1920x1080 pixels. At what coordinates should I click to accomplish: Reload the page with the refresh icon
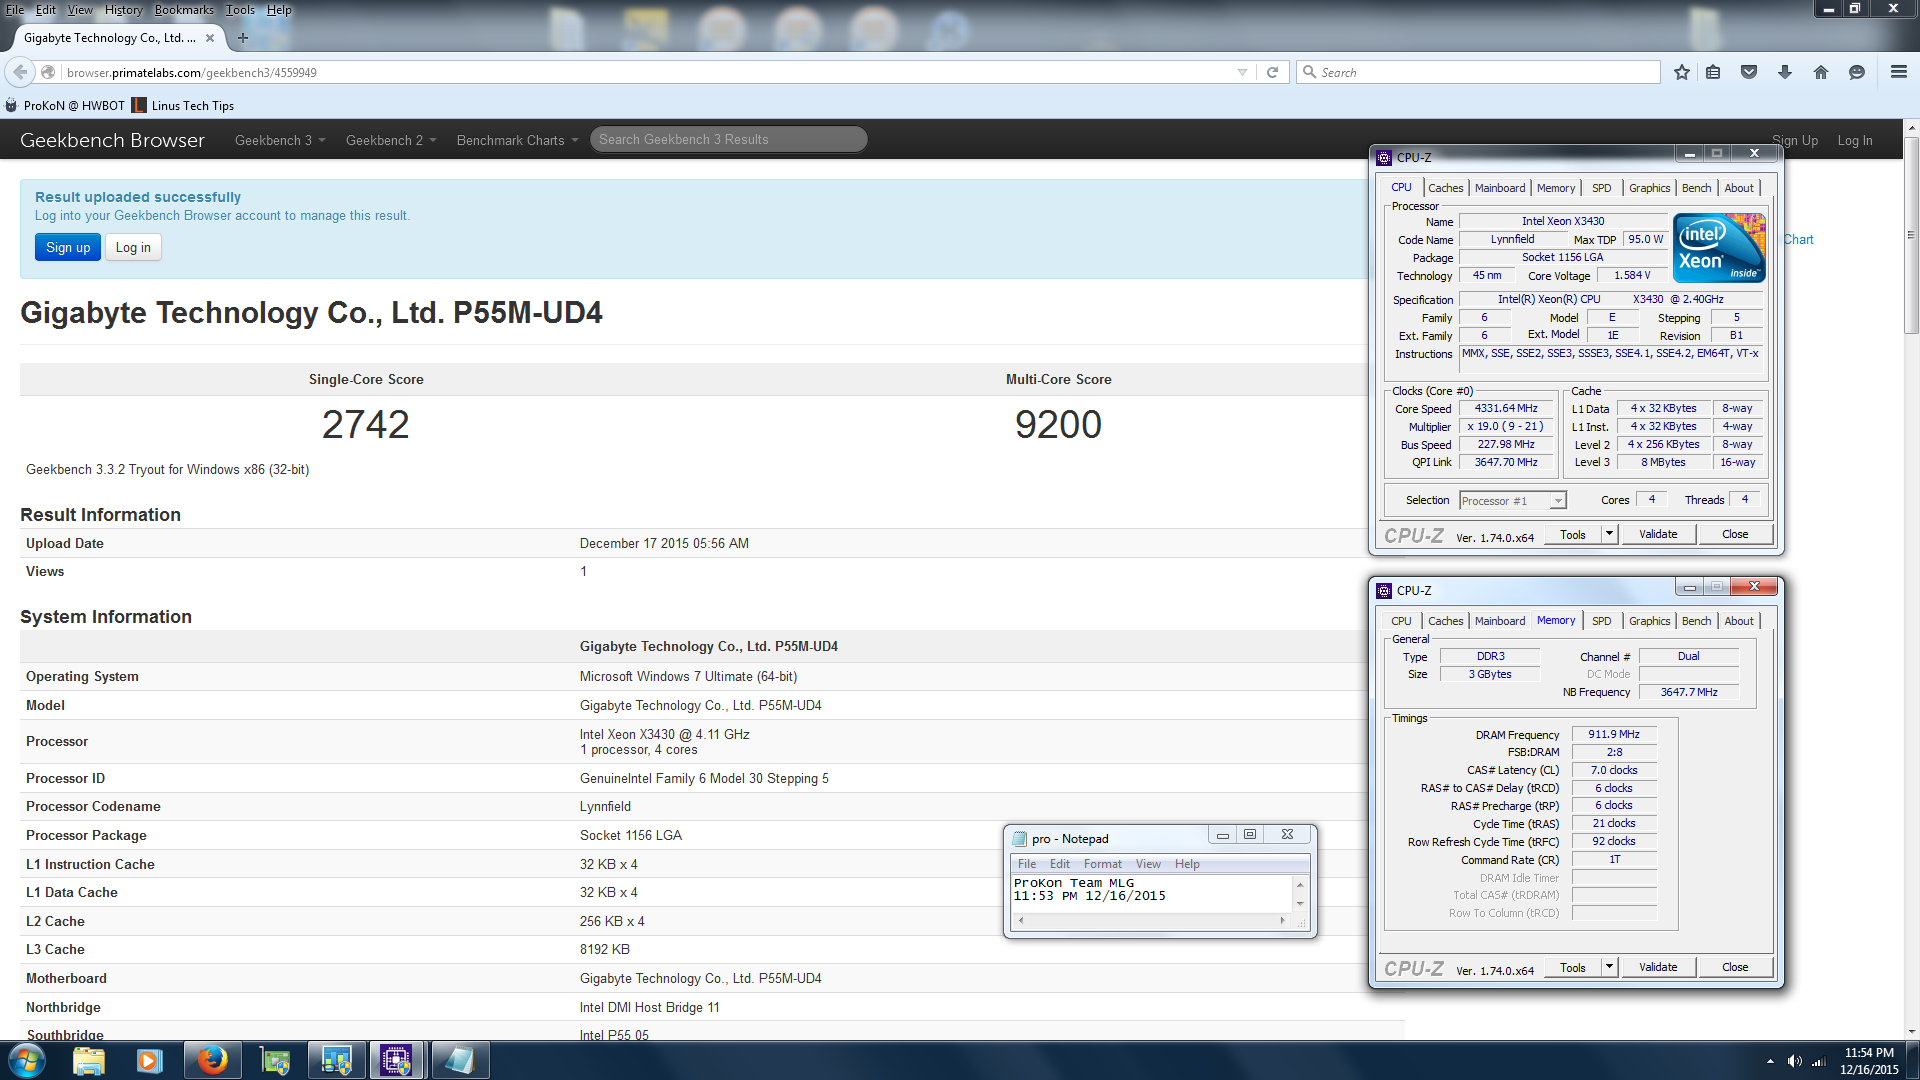pos(1272,72)
